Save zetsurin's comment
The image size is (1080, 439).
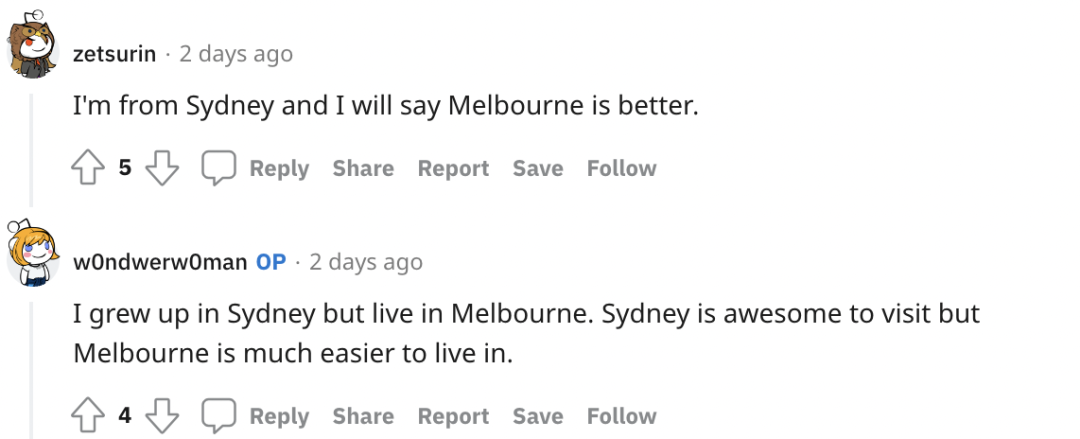pos(538,168)
